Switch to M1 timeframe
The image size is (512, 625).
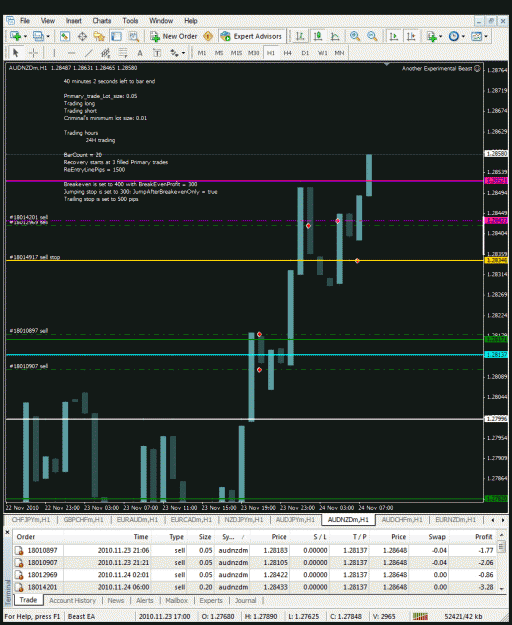click(202, 53)
